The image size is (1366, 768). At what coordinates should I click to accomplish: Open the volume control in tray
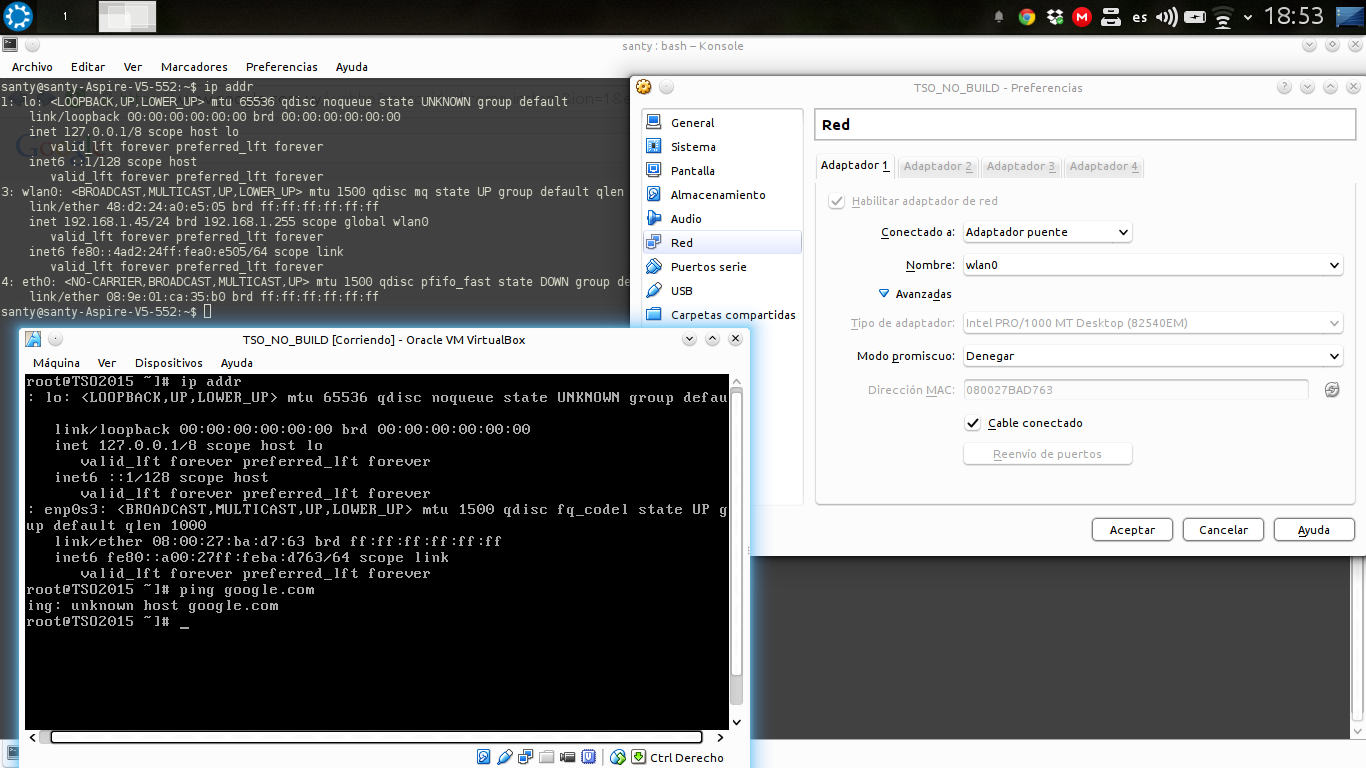coord(1167,17)
